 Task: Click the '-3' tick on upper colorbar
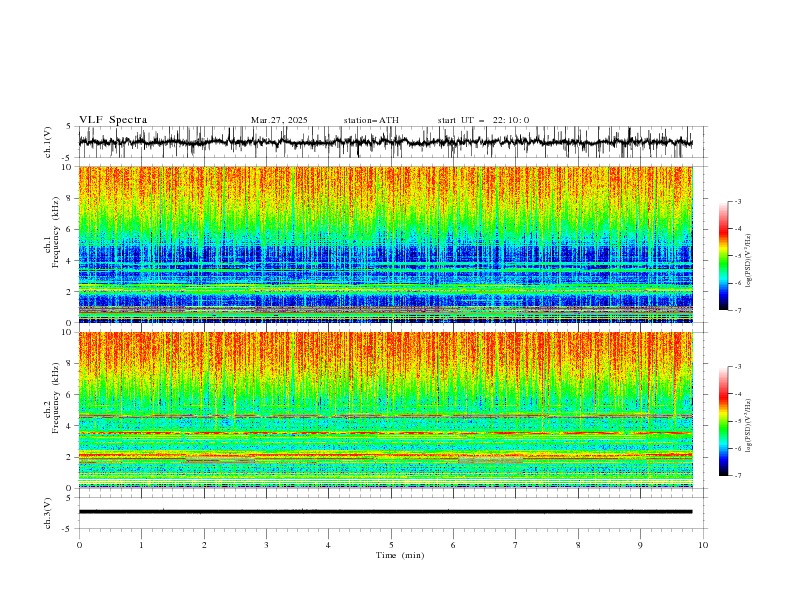(x=738, y=201)
